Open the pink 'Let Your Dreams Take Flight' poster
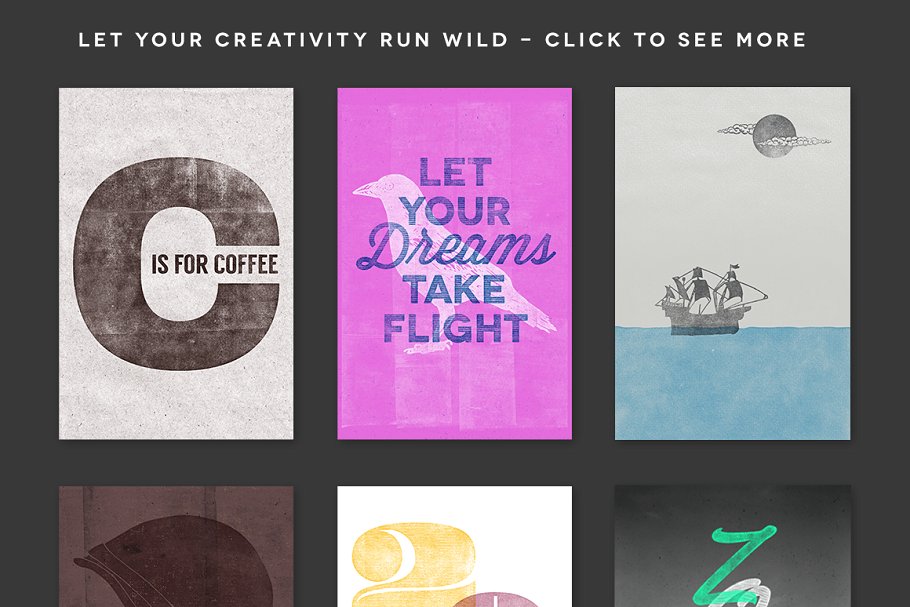Image resolution: width=910 pixels, height=607 pixels. coord(454,263)
